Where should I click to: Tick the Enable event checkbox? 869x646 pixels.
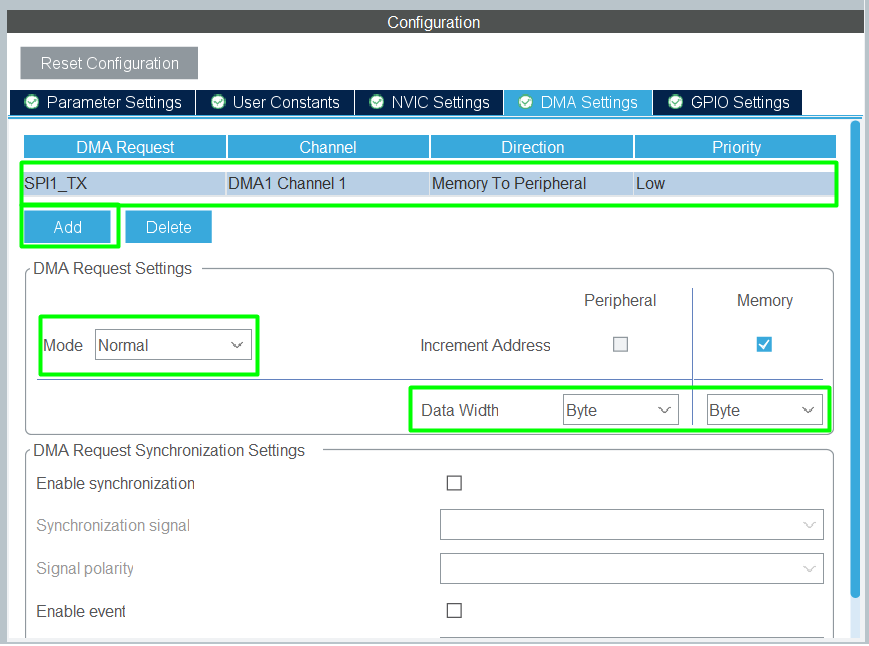coord(454,611)
